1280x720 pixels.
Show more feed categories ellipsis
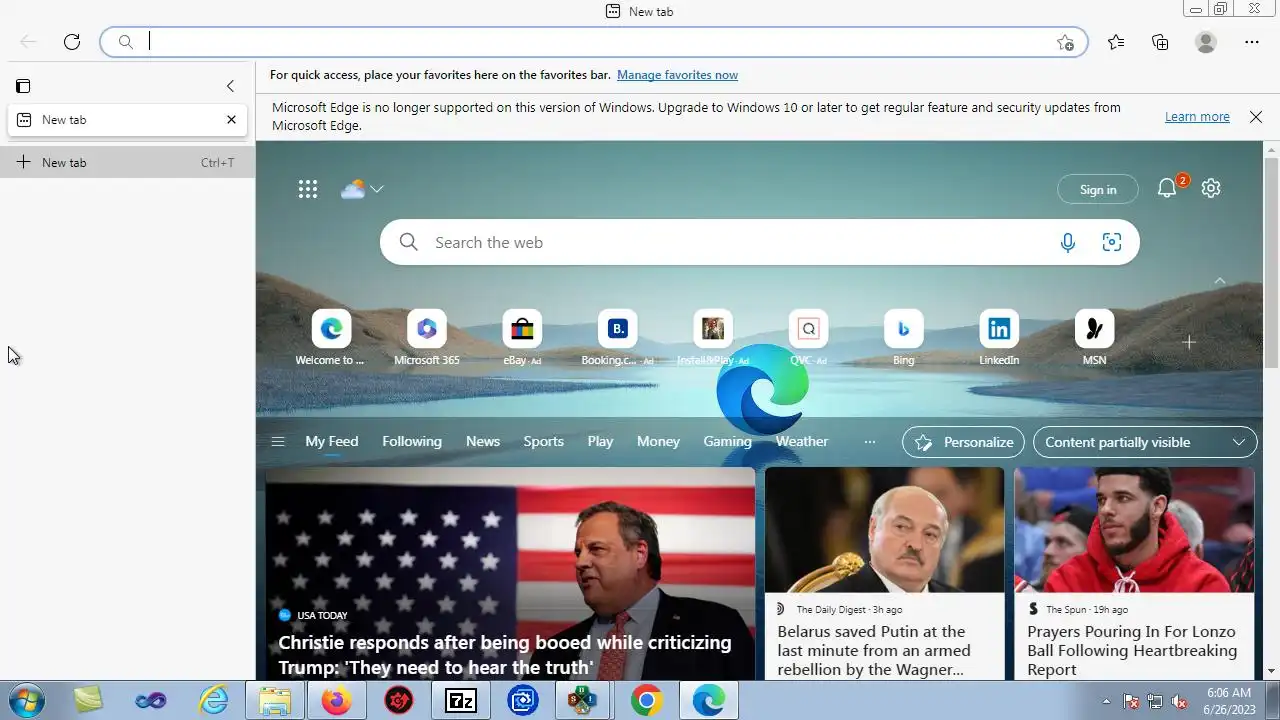[x=870, y=441]
